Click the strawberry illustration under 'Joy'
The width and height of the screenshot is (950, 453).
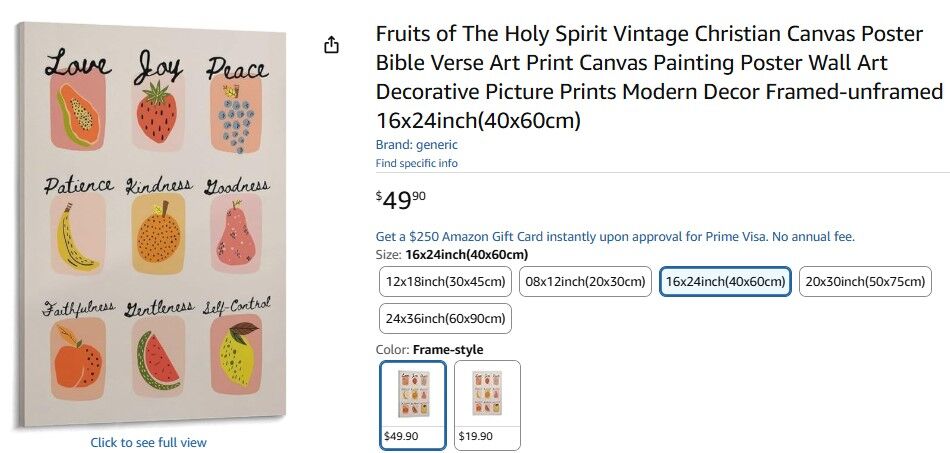(157, 112)
